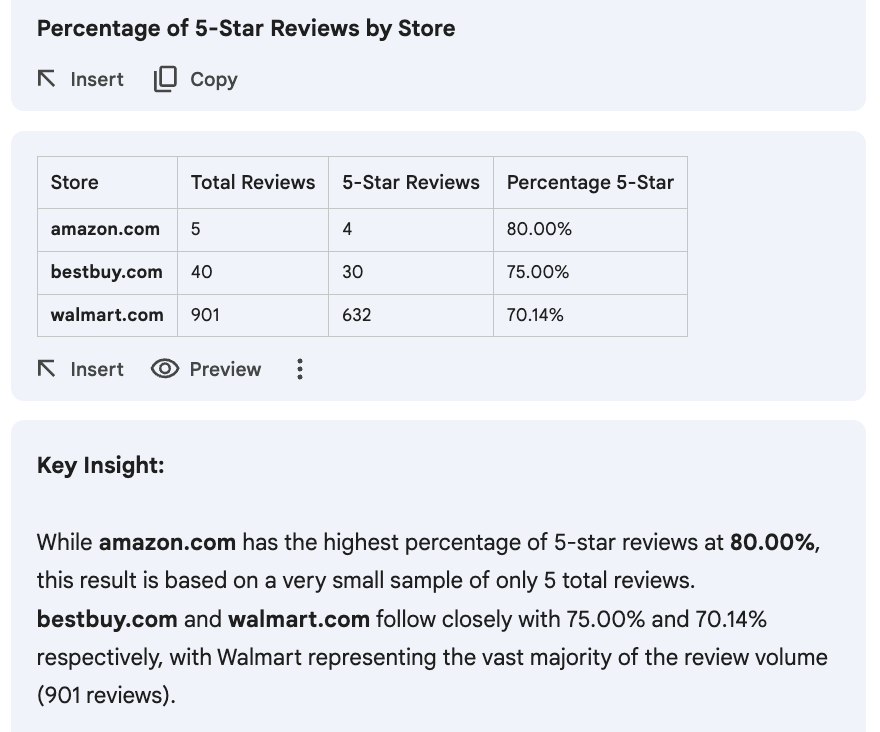Click the Insert arrow icon below the table
880x732 pixels.
tap(47, 369)
